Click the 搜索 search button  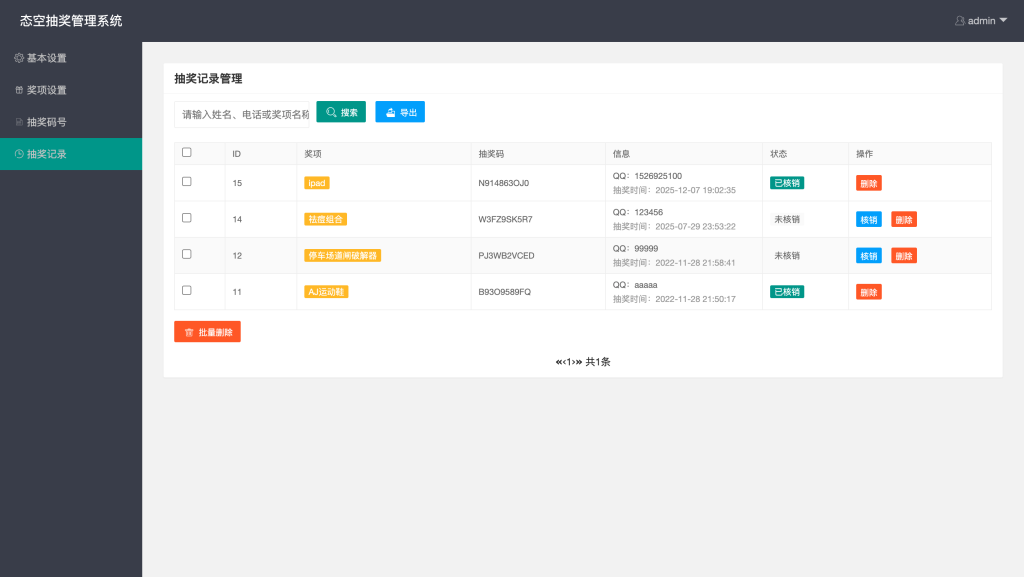(x=341, y=111)
